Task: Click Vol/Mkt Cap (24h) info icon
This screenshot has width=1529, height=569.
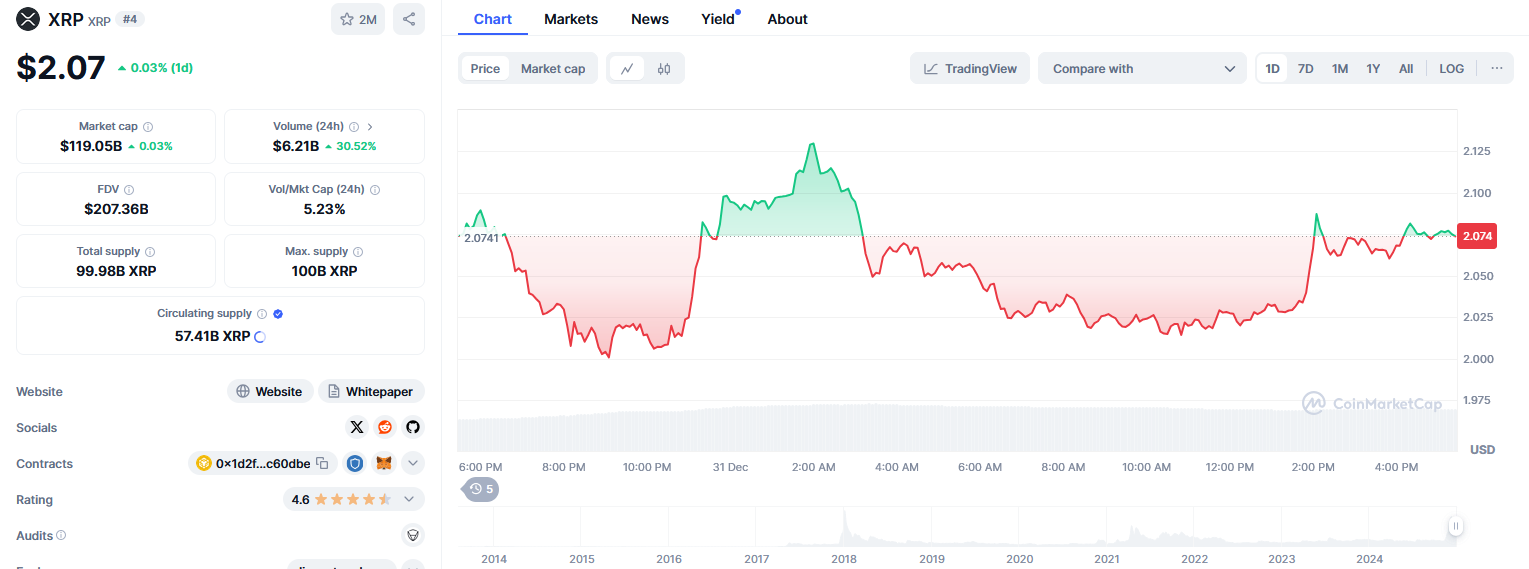Action: tap(375, 189)
